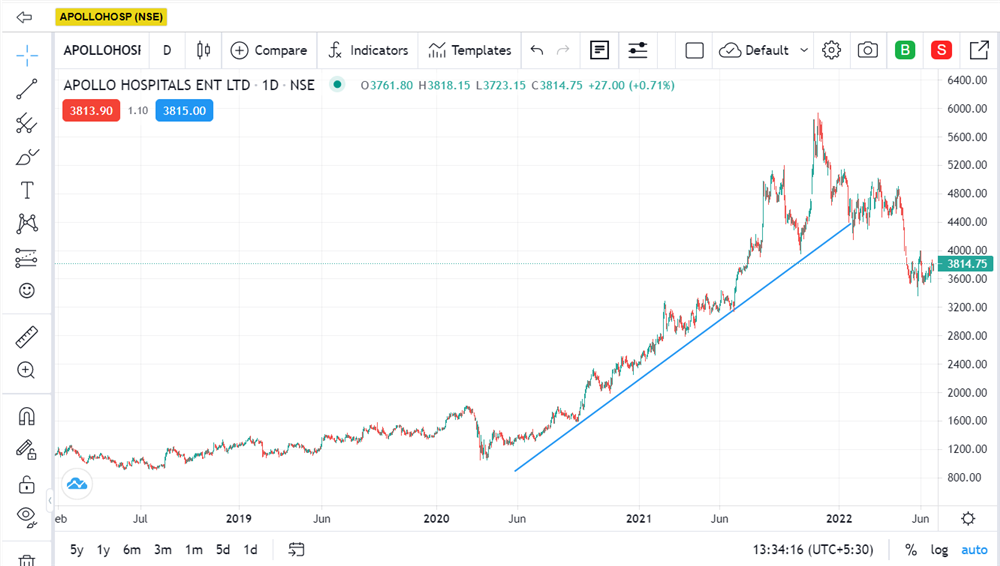Image resolution: width=1000 pixels, height=566 pixels.
Task: Click the blue 3815.00 buy price box
Action: (184, 111)
